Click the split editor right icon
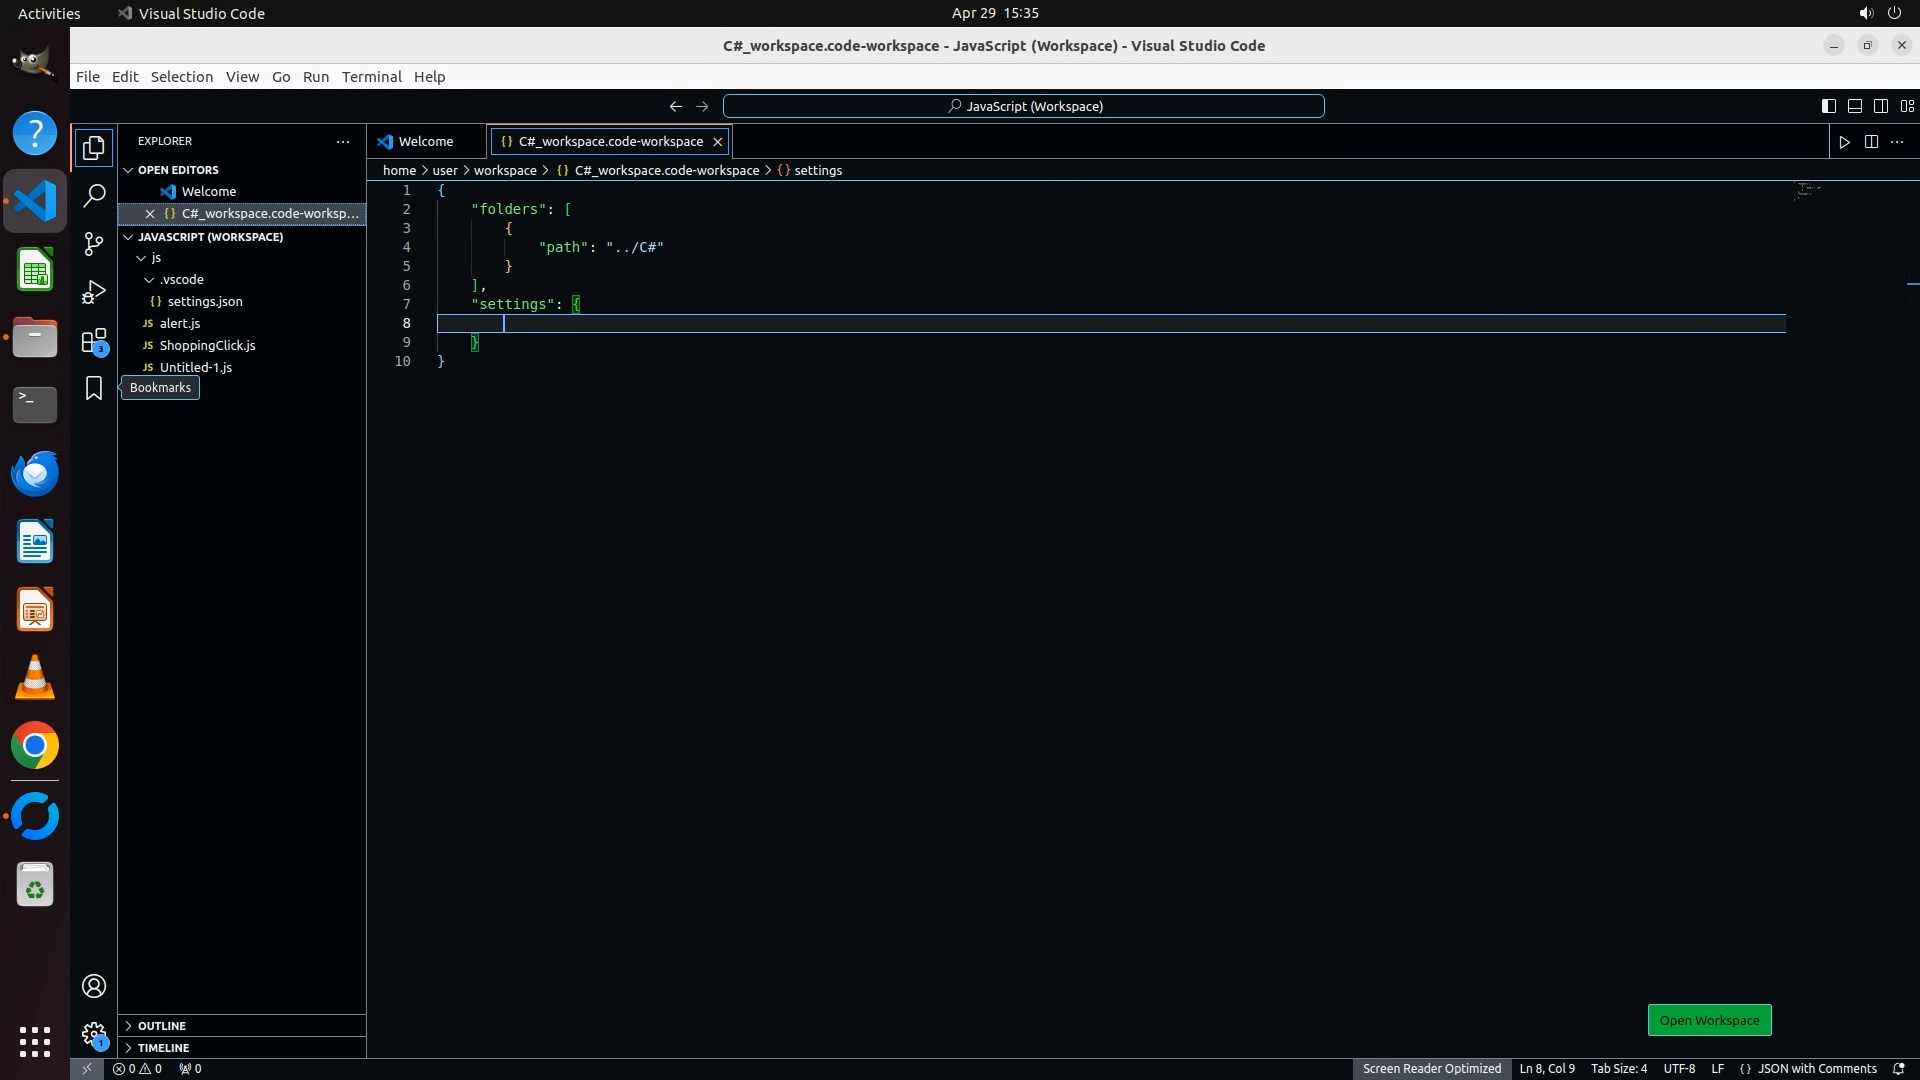This screenshot has width=1920, height=1080. [1871, 142]
